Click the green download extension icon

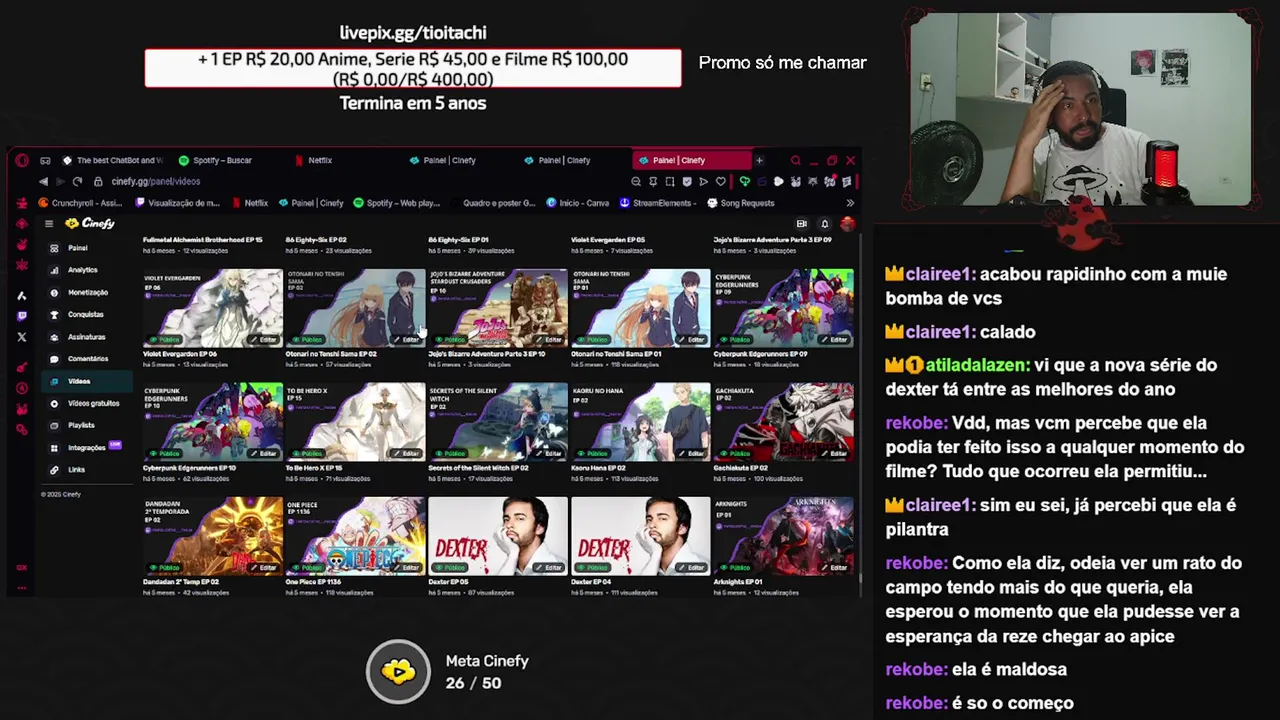744,181
